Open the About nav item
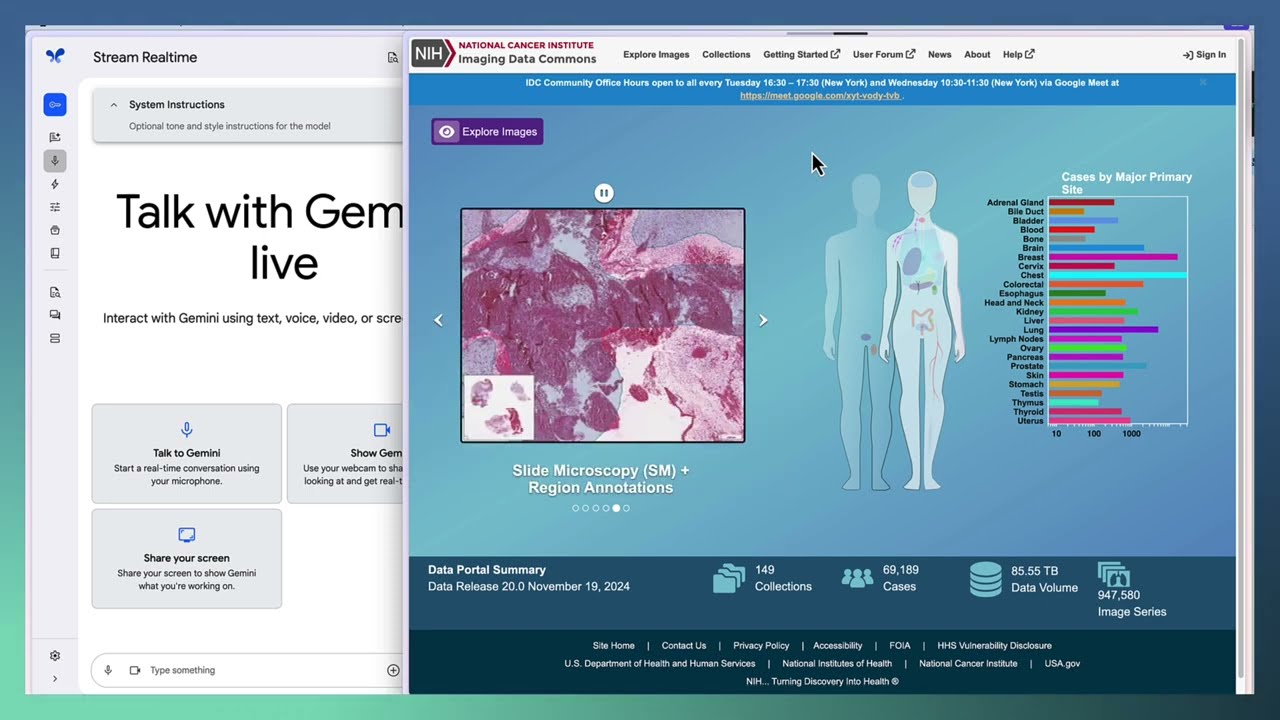The width and height of the screenshot is (1280, 720). point(977,55)
